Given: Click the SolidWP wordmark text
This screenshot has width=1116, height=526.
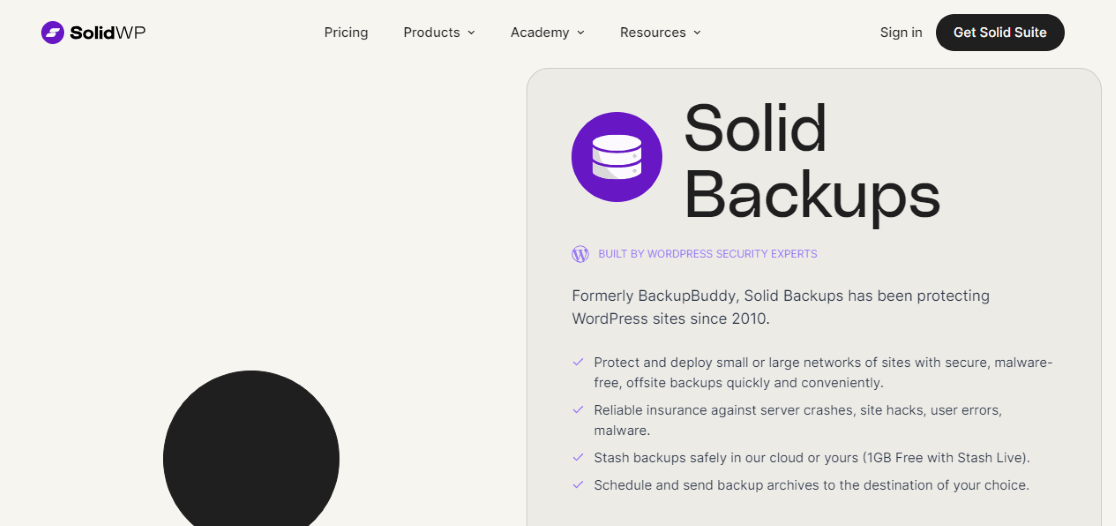Looking at the screenshot, I should (108, 33).
